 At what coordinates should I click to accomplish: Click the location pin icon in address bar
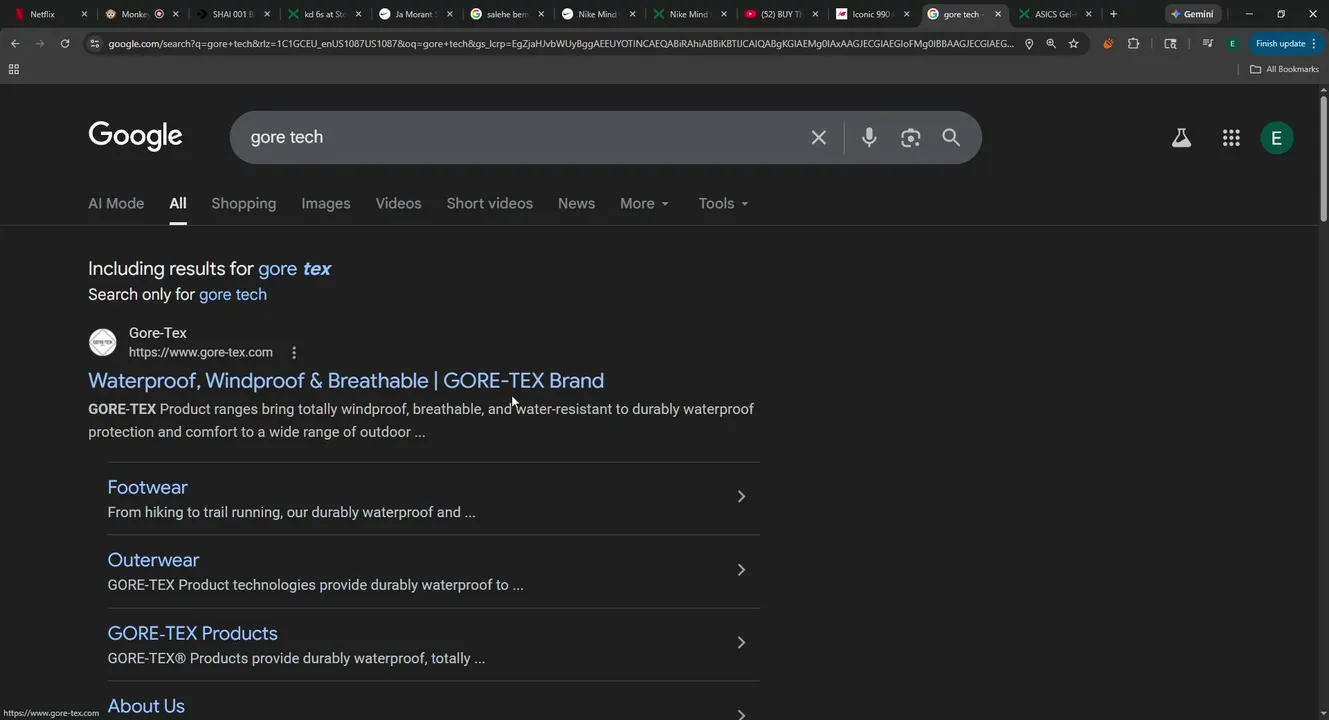1029,44
